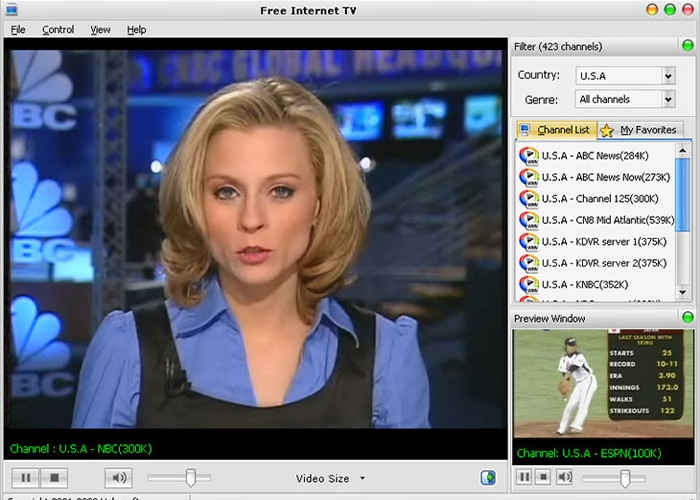The image size is (700, 500).
Task: Click the channel list scrollbar thumb
Action: click(x=683, y=195)
